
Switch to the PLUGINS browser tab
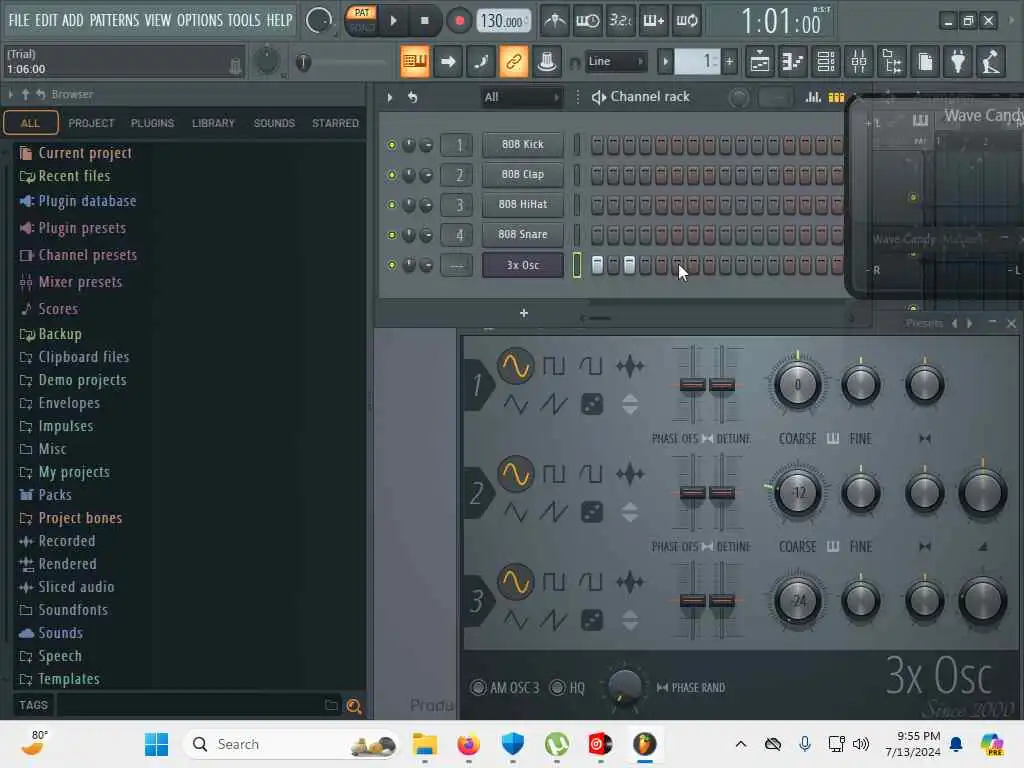152,123
